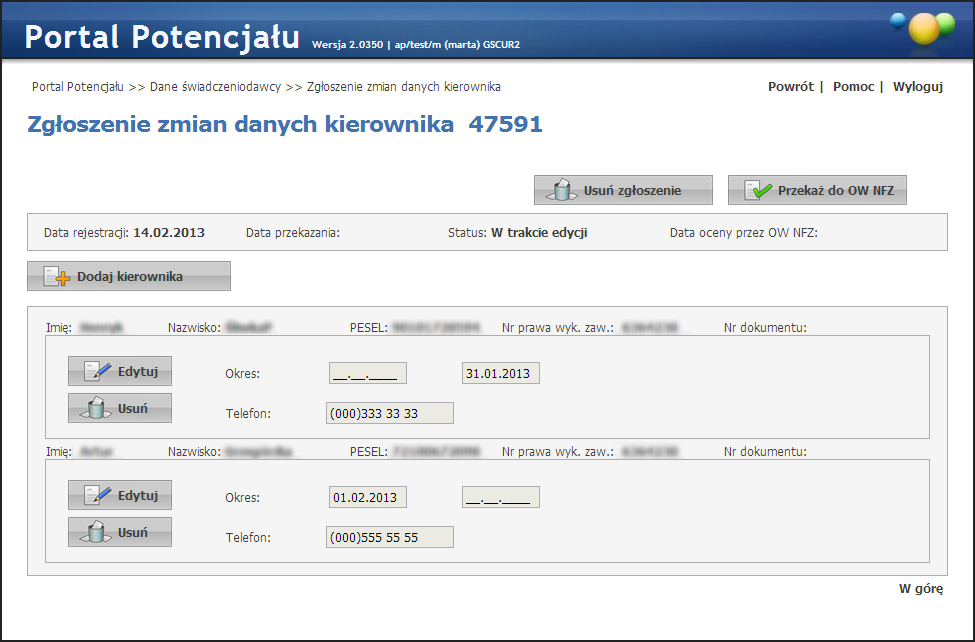Screen dimensions: 975x642
Task: Click the pencil icon for the second manager
Action: pyautogui.click(x=98, y=495)
